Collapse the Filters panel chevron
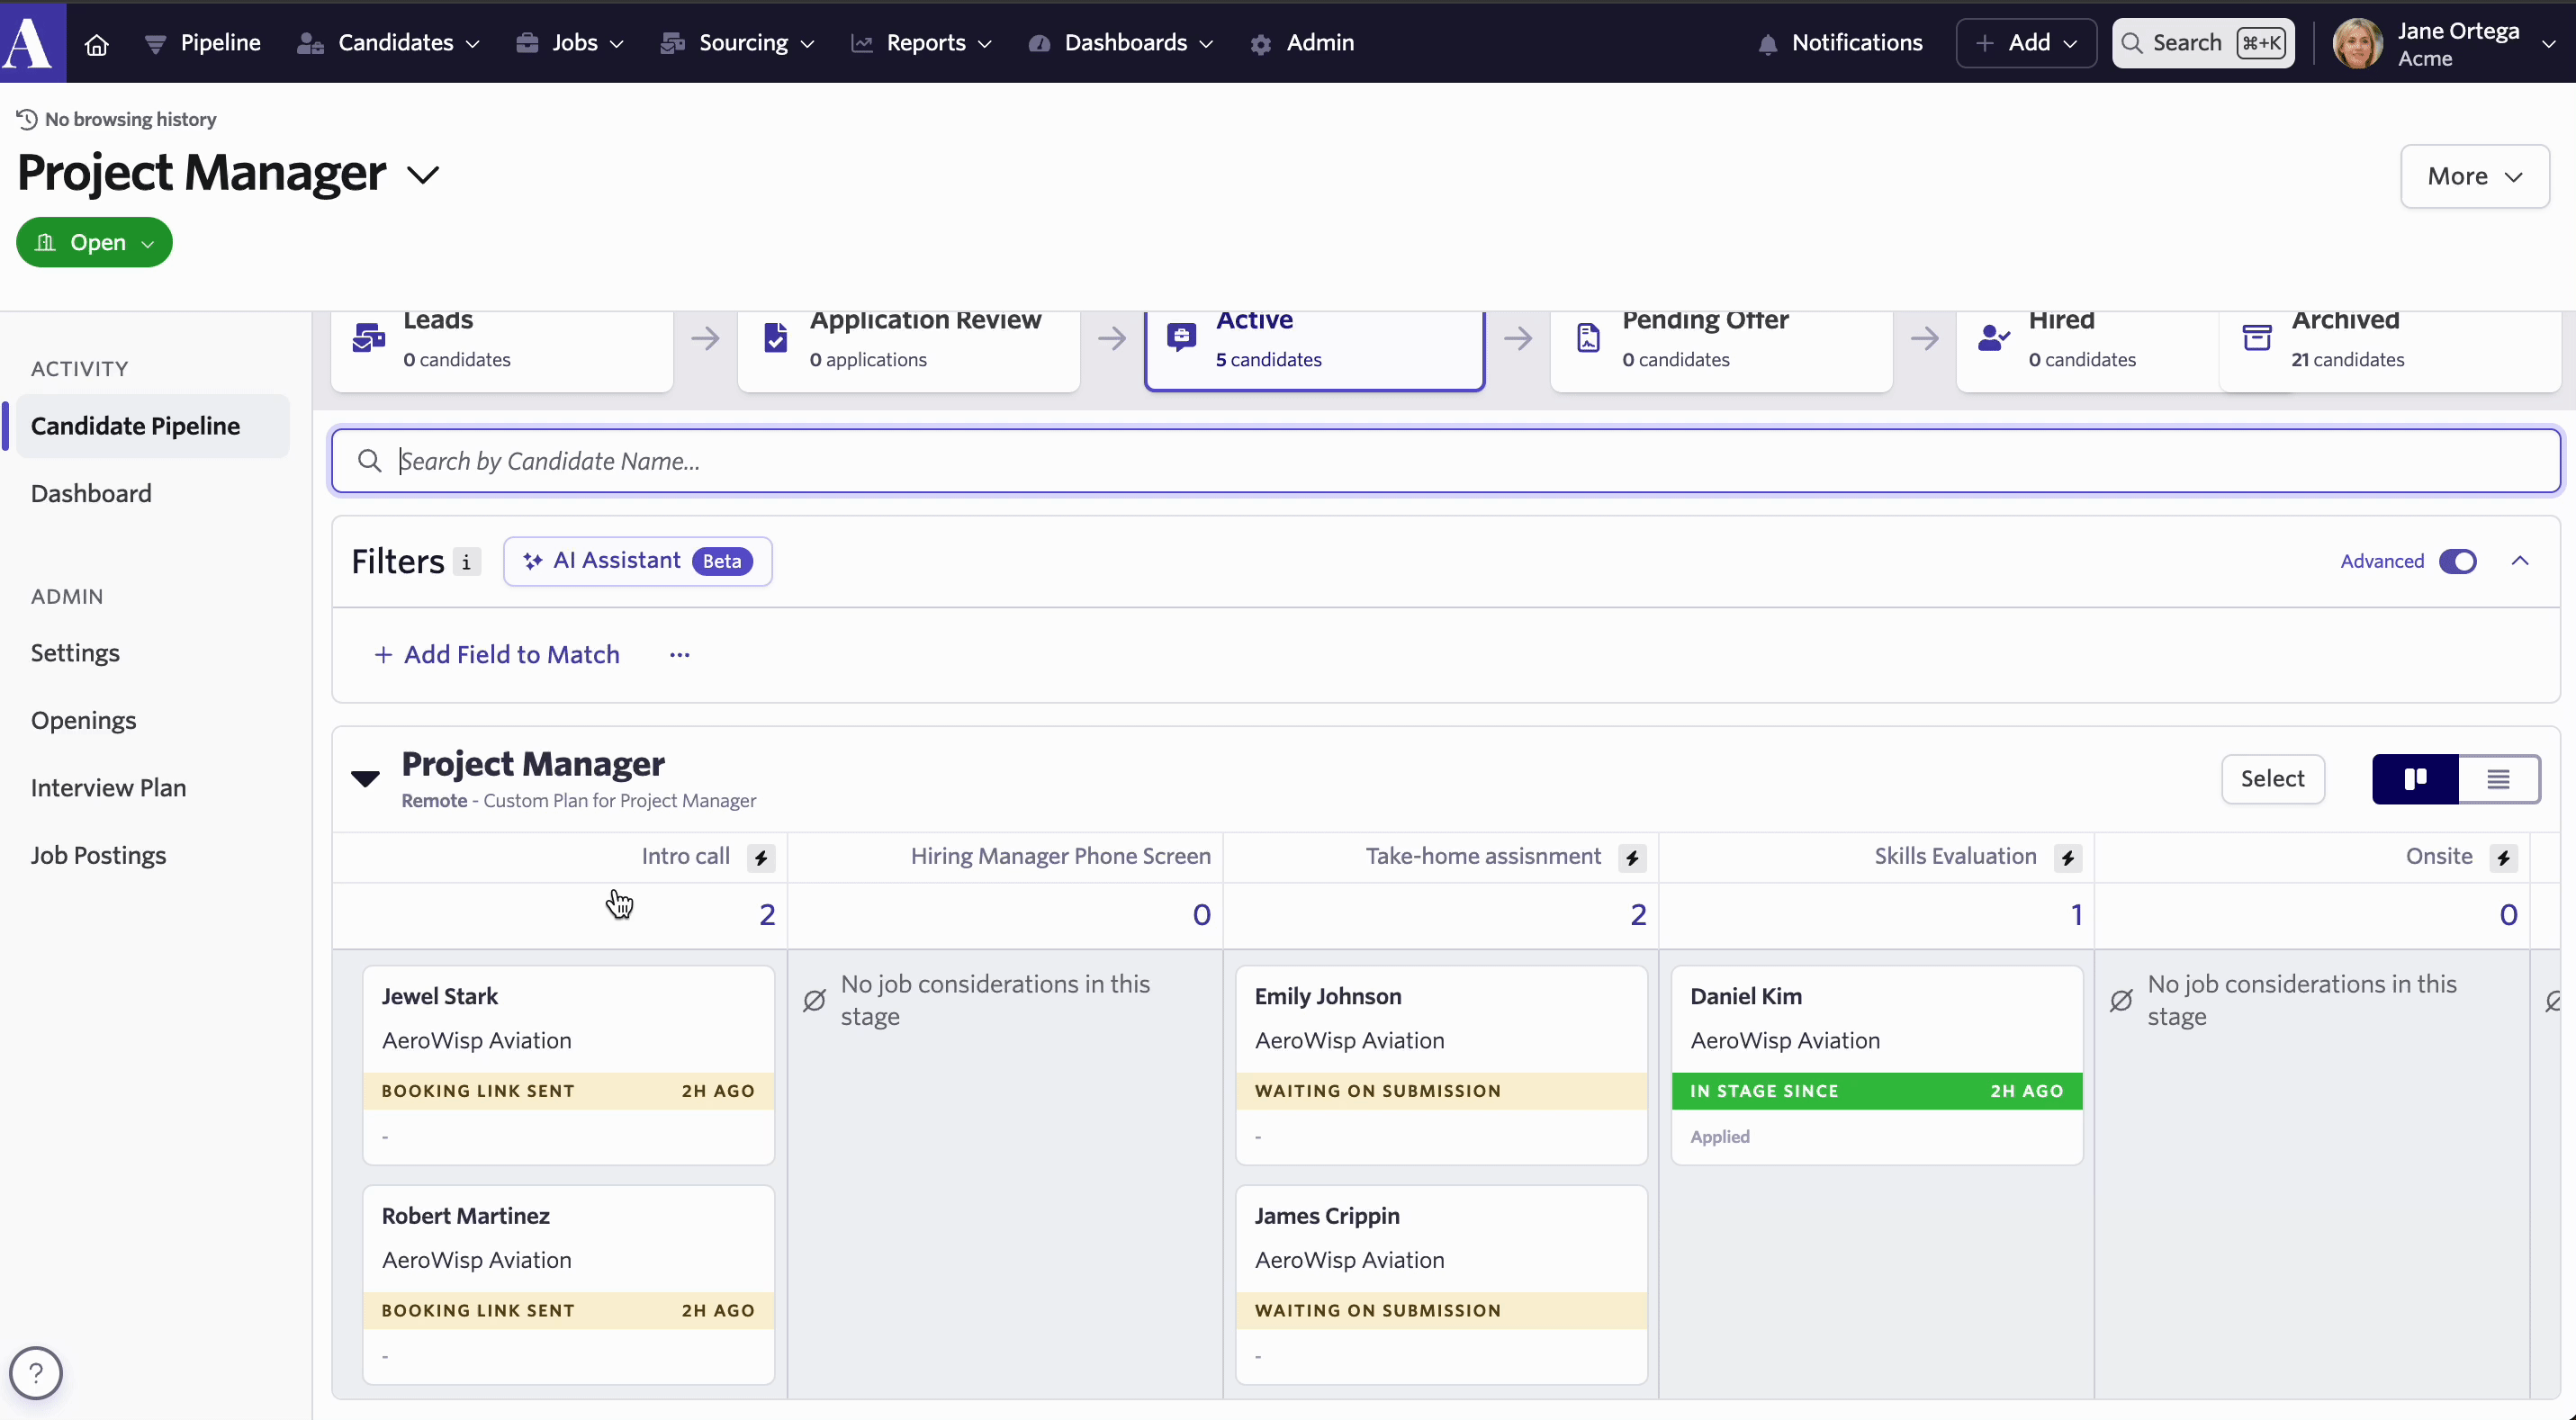This screenshot has width=2576, height=1420. coord(2519,561)
